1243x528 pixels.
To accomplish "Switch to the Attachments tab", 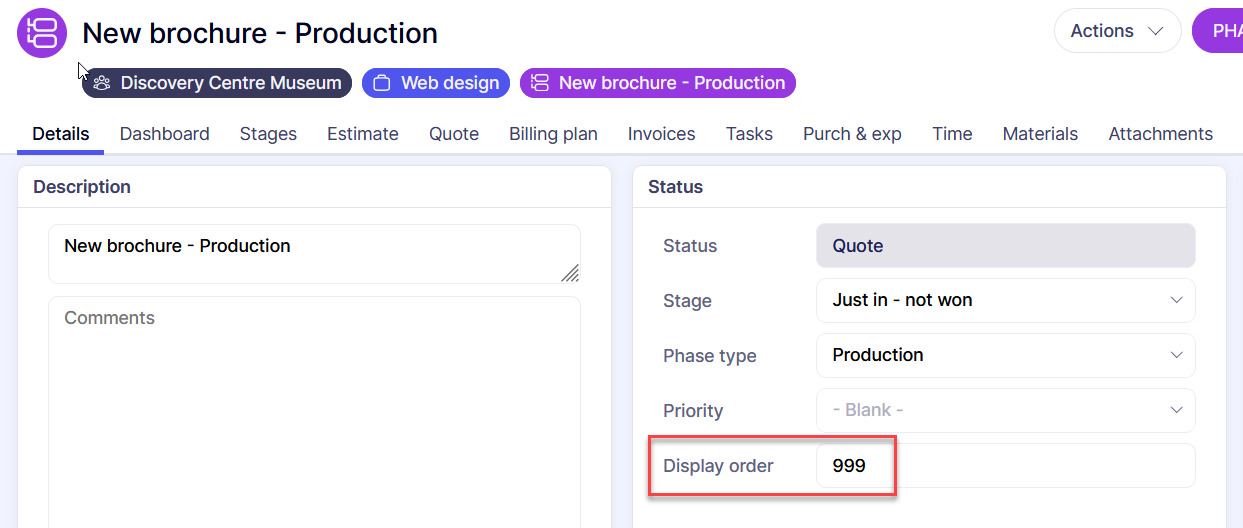I will [x=1160, y=134].
